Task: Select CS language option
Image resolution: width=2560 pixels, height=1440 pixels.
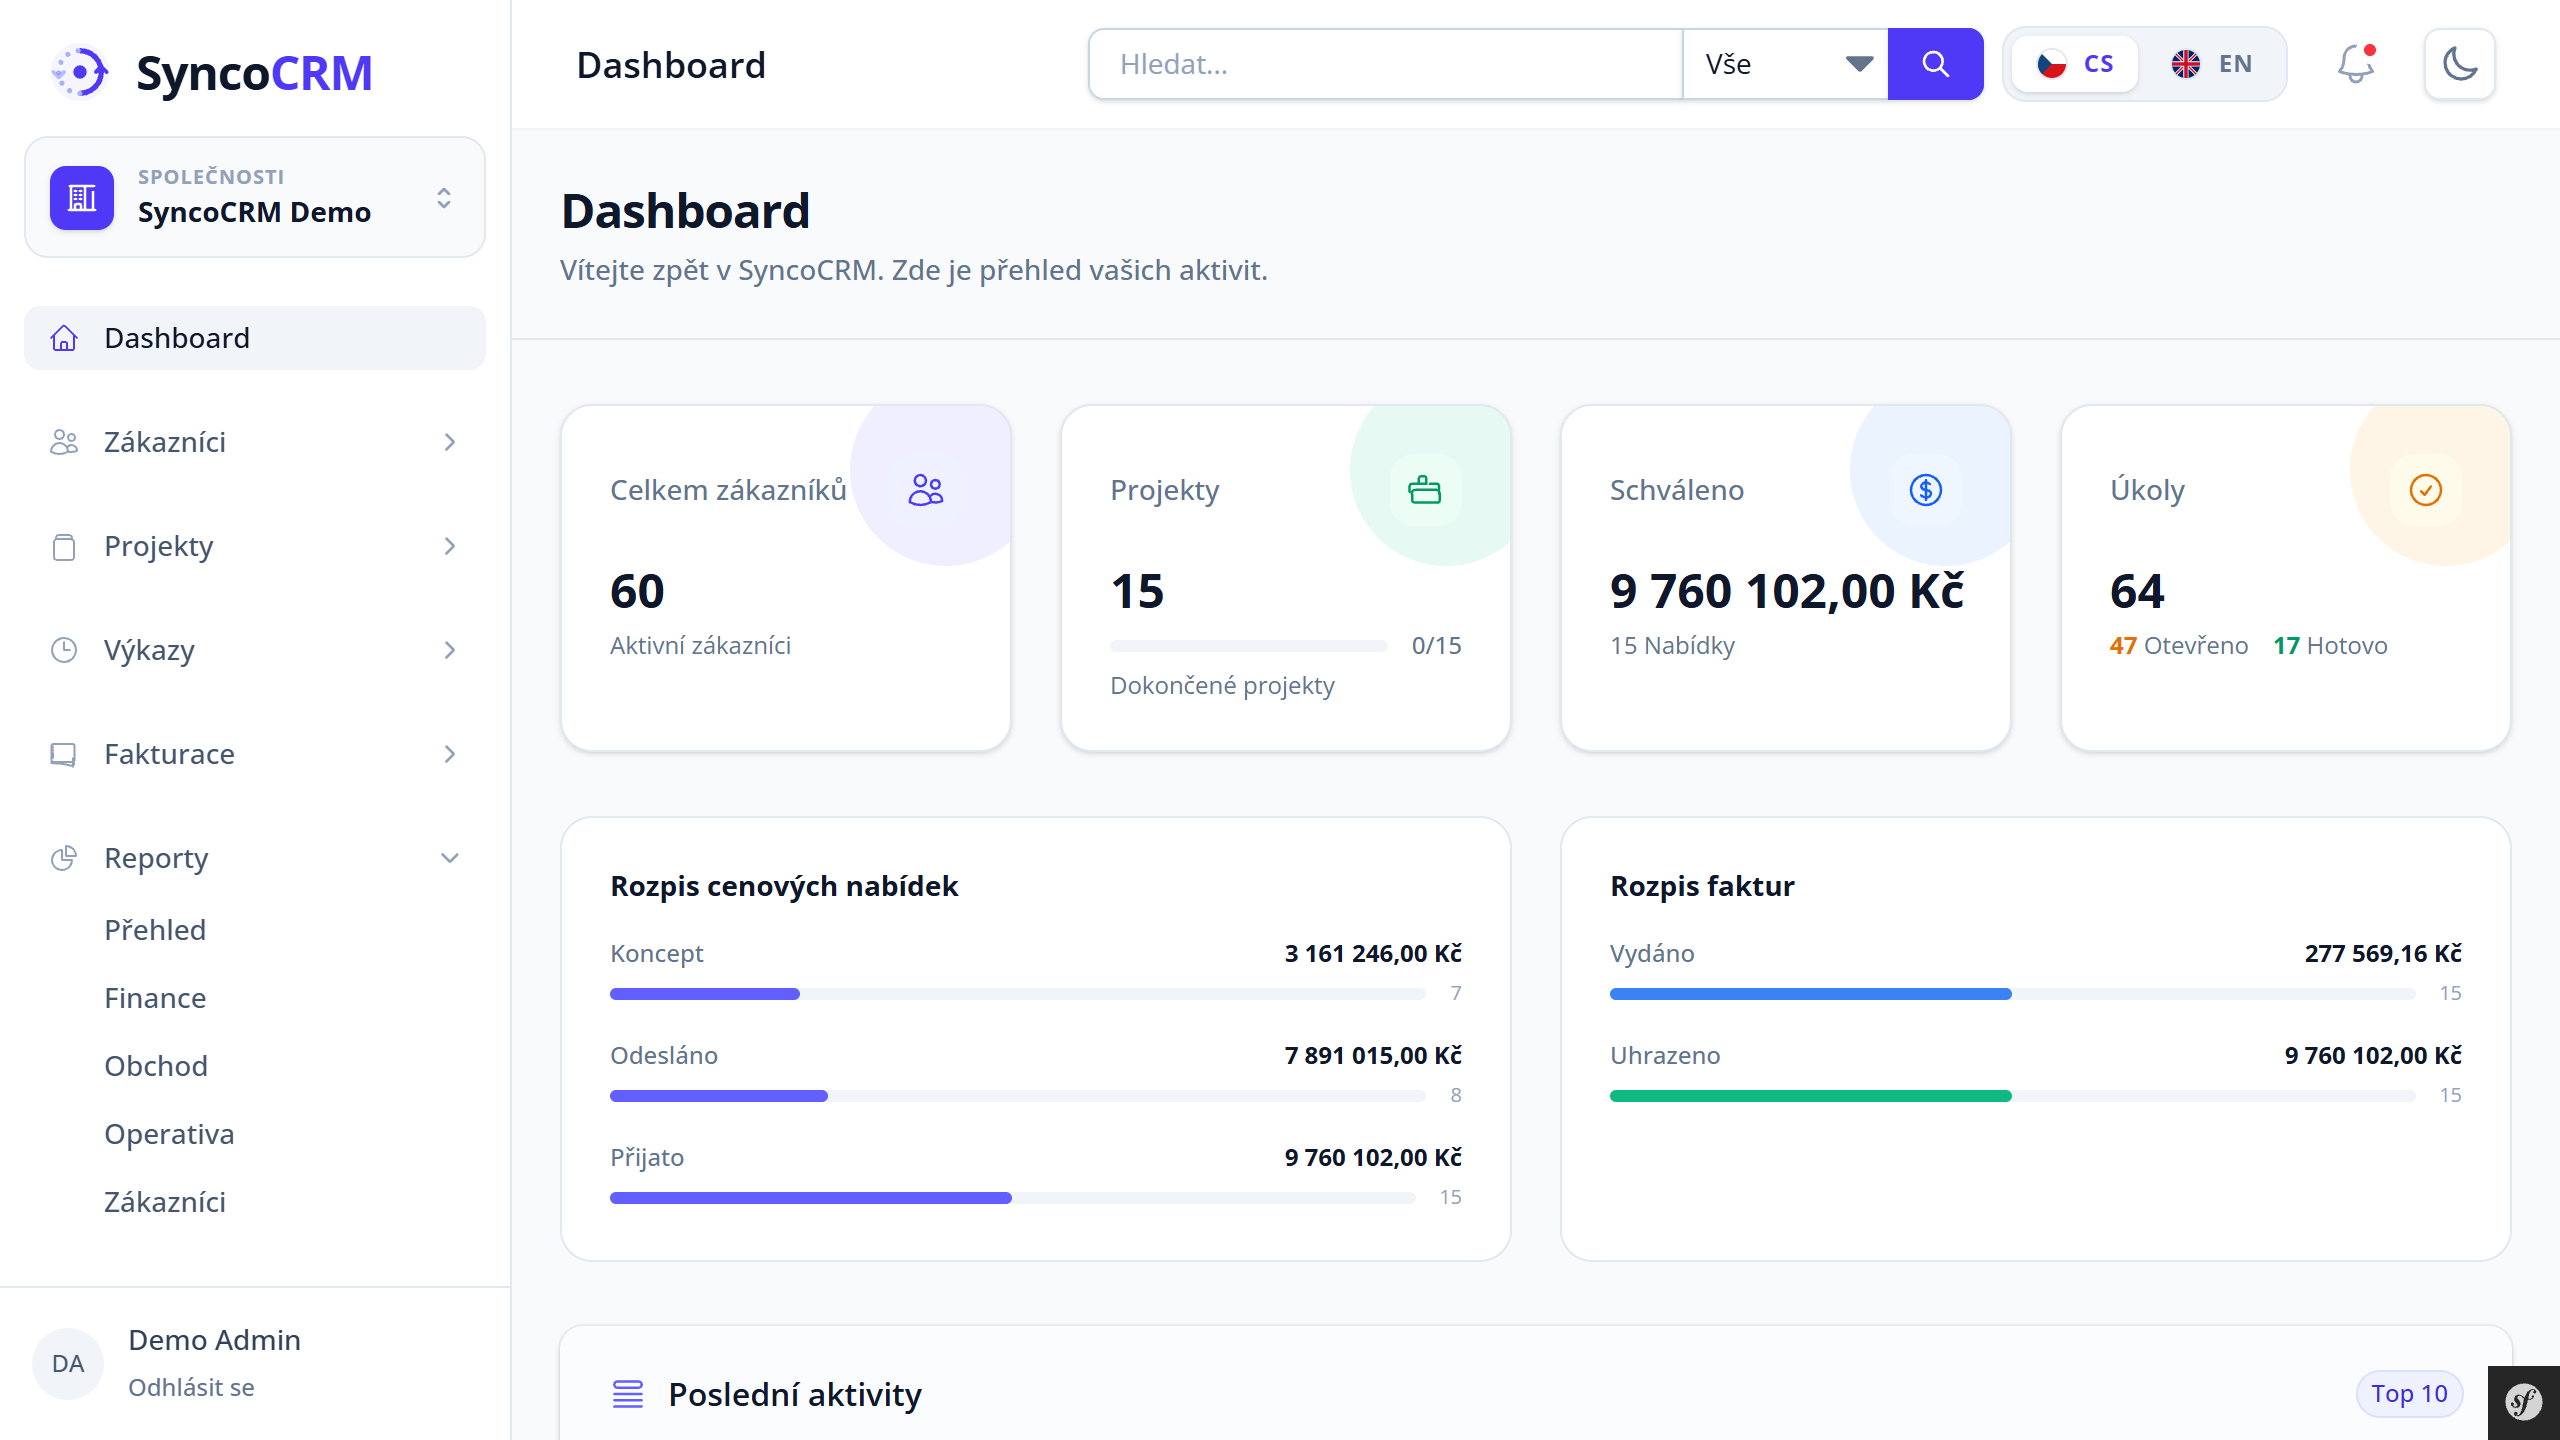Action: 2076,64
